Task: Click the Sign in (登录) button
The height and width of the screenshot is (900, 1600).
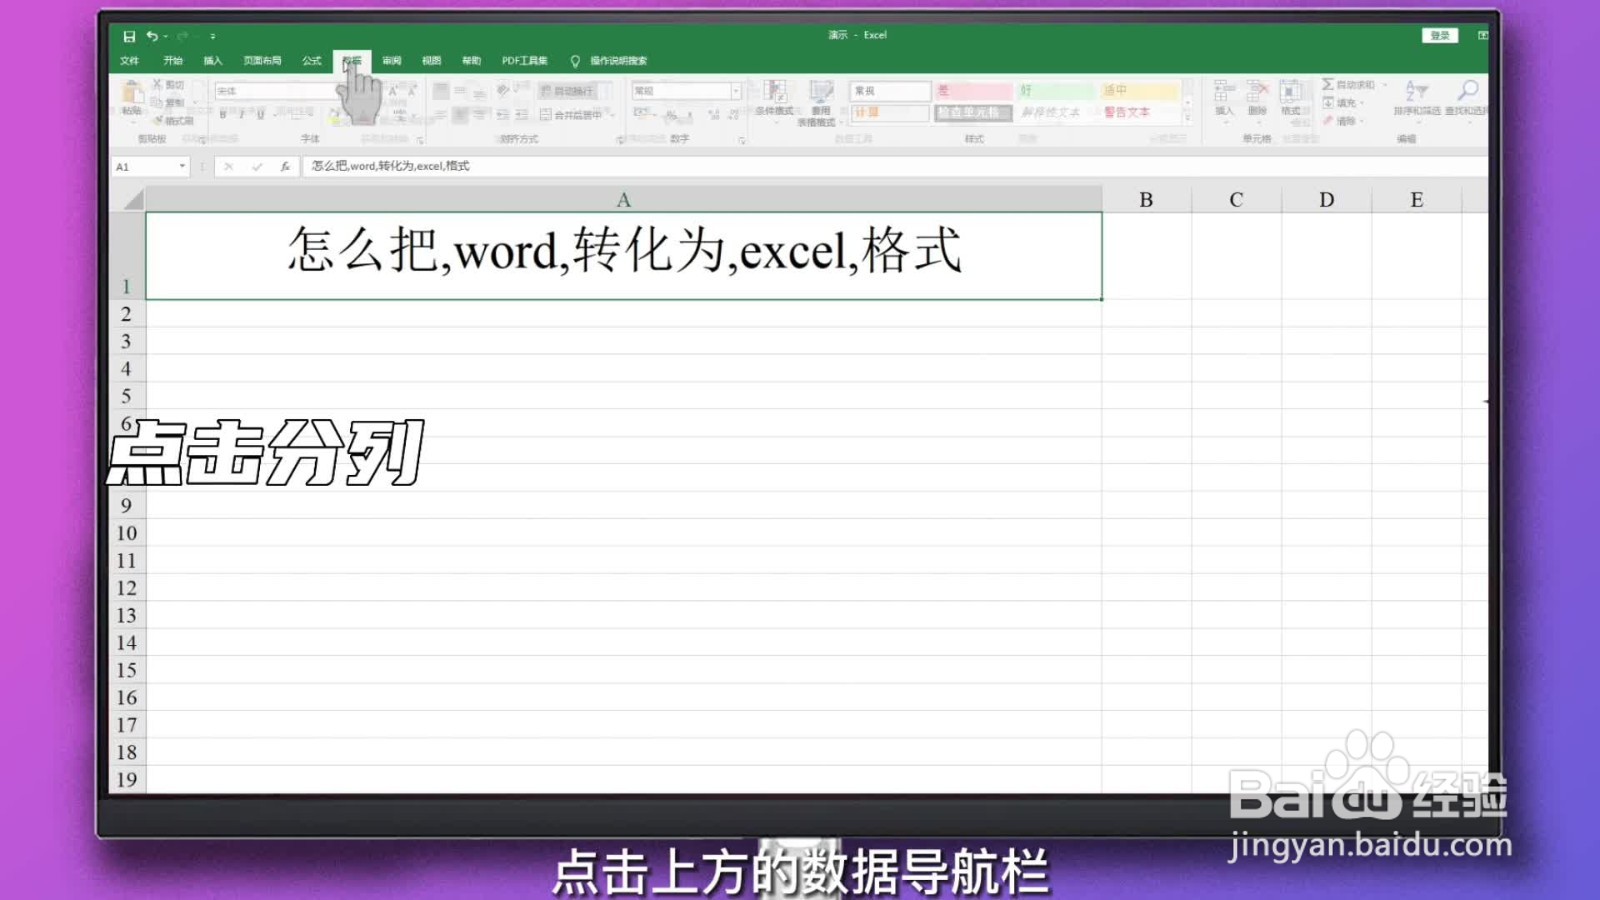Action: coord(1440,35)
